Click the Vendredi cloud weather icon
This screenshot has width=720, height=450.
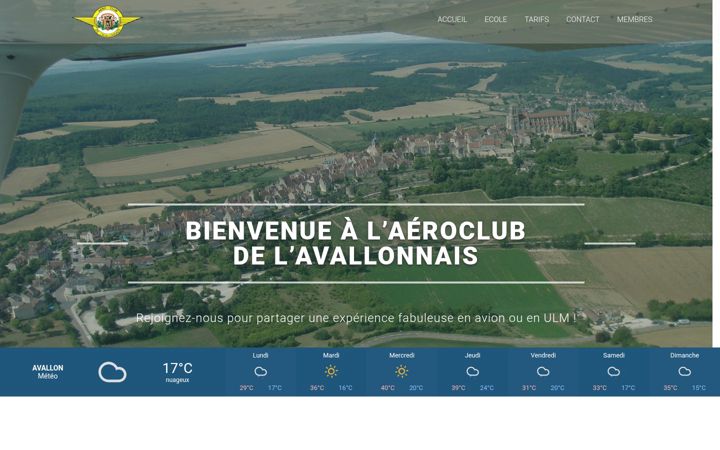pyautogui.click(x=543, y=371)
